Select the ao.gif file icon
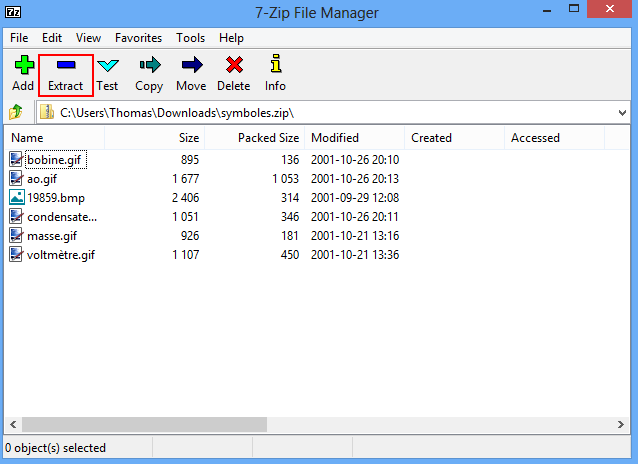The height and width of the screenshot is (464, 638). 16,178
